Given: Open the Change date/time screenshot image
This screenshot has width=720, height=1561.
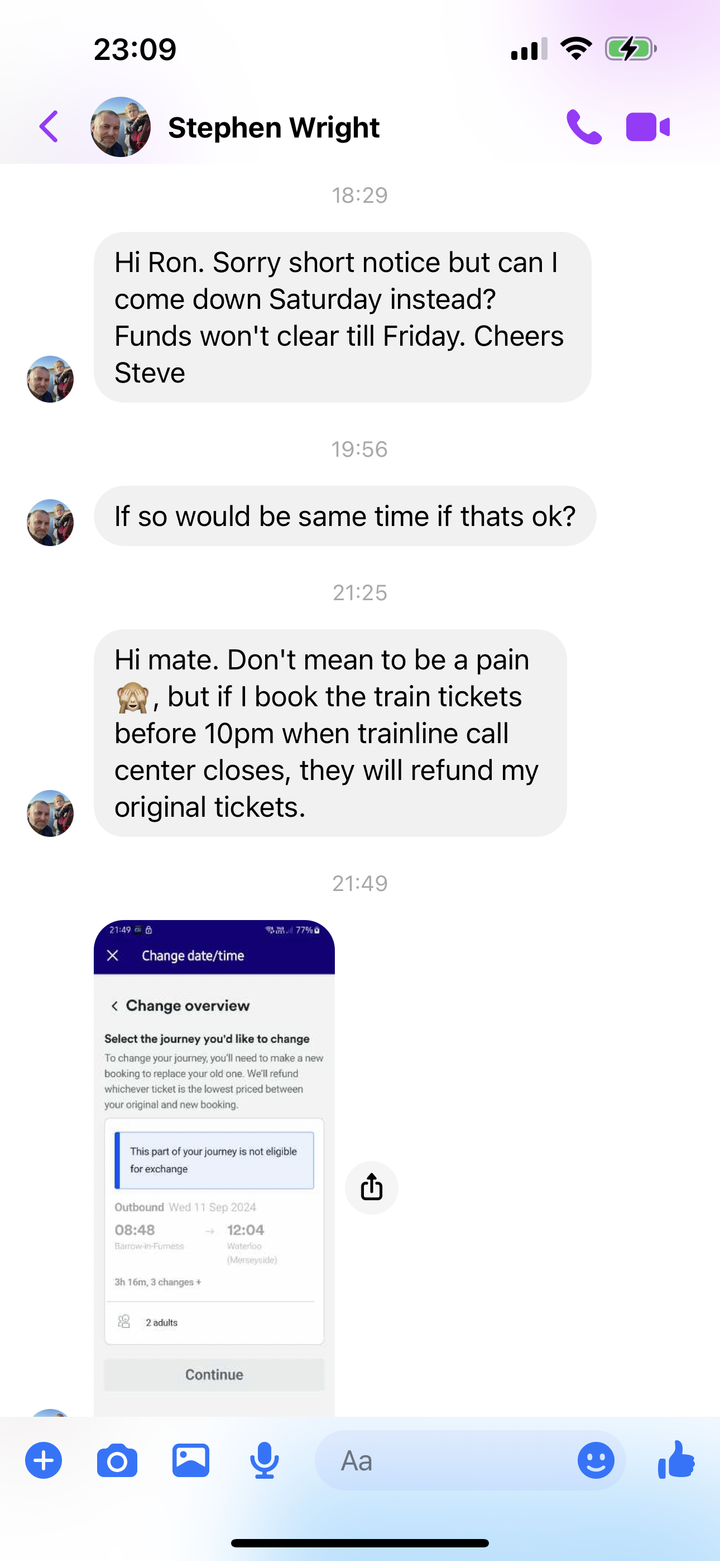Looking at the screenshot, I should pos(214,1168).
